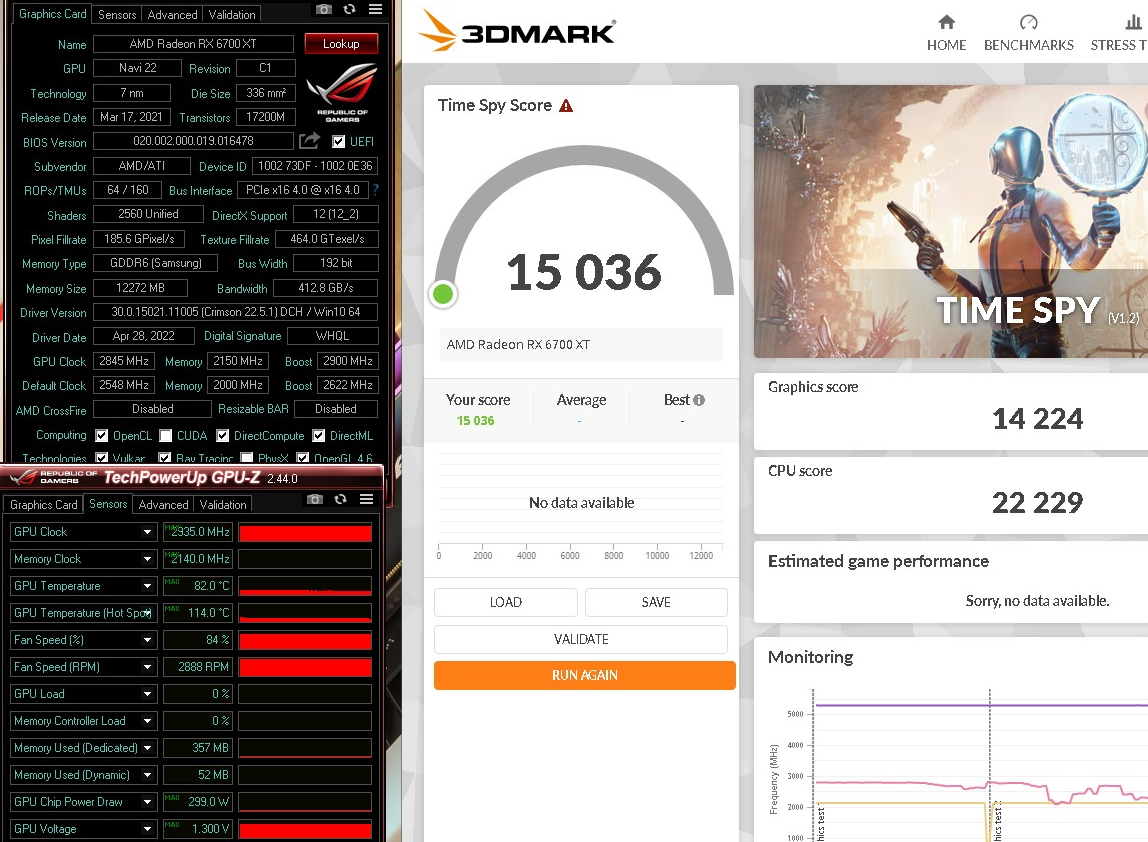Click the Benchmarks gauge icon in 3DMark

point(1029,22)
